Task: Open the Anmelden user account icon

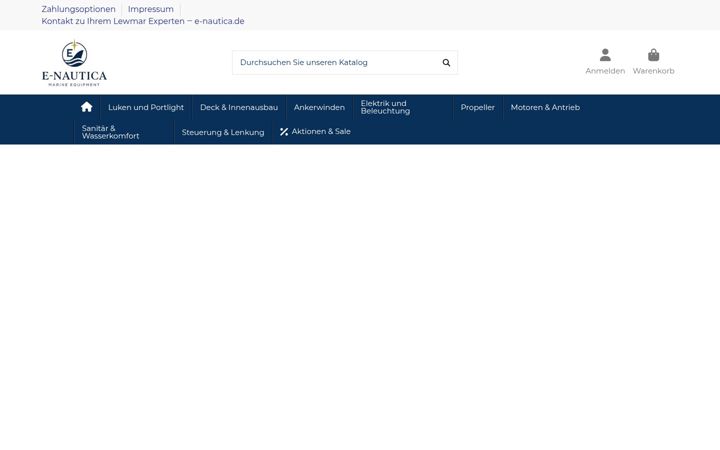Action: tap(605, 55)
